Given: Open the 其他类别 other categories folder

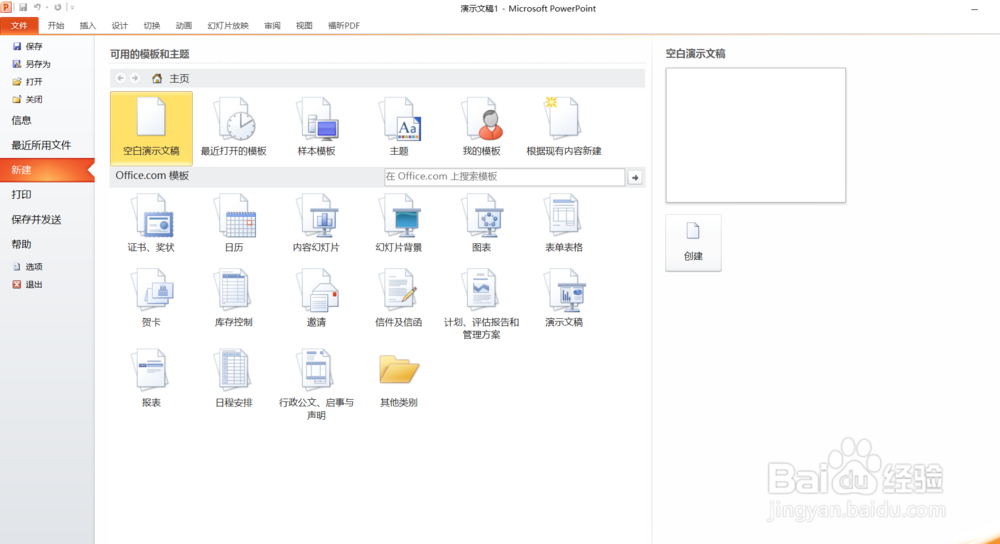Looking at the screenshot, I should (x=399, y=380).
